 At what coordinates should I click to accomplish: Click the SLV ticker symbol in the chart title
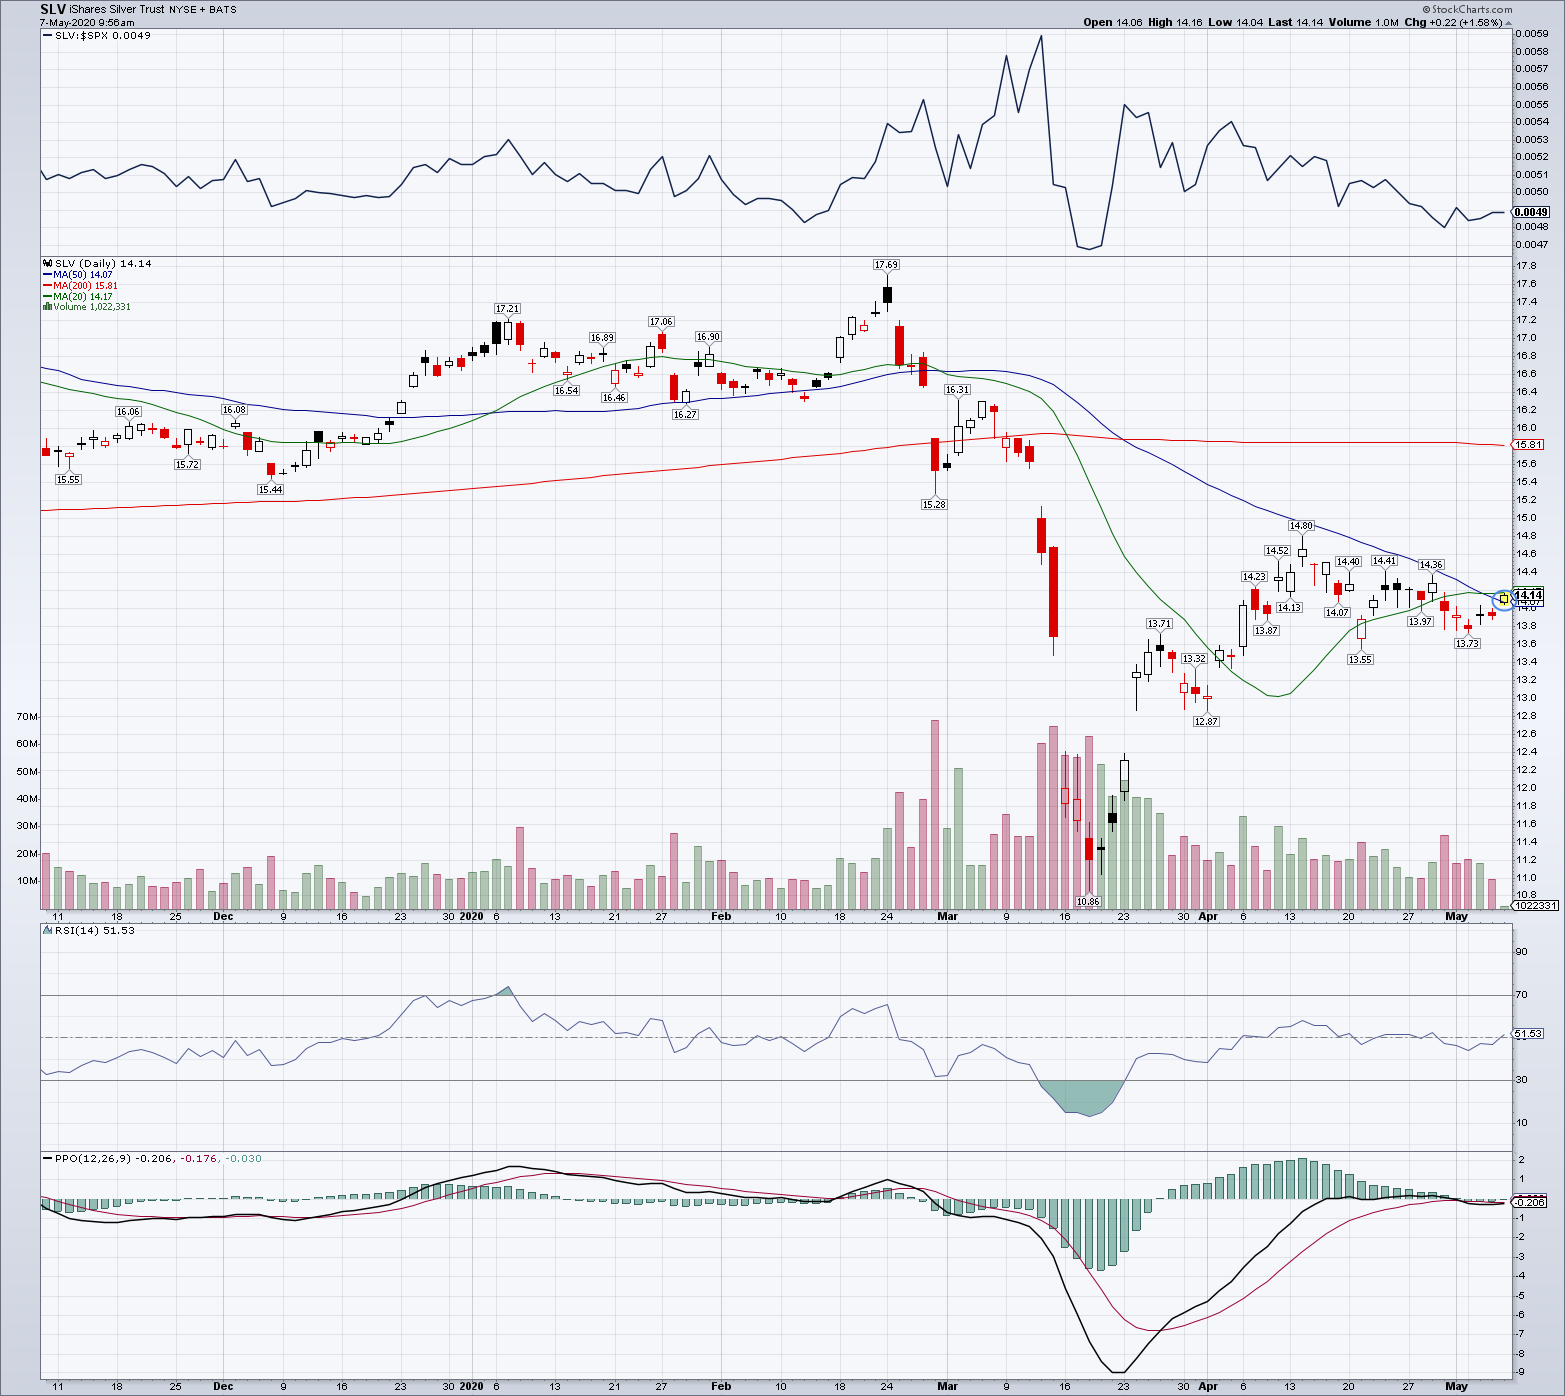click(53, 9)
